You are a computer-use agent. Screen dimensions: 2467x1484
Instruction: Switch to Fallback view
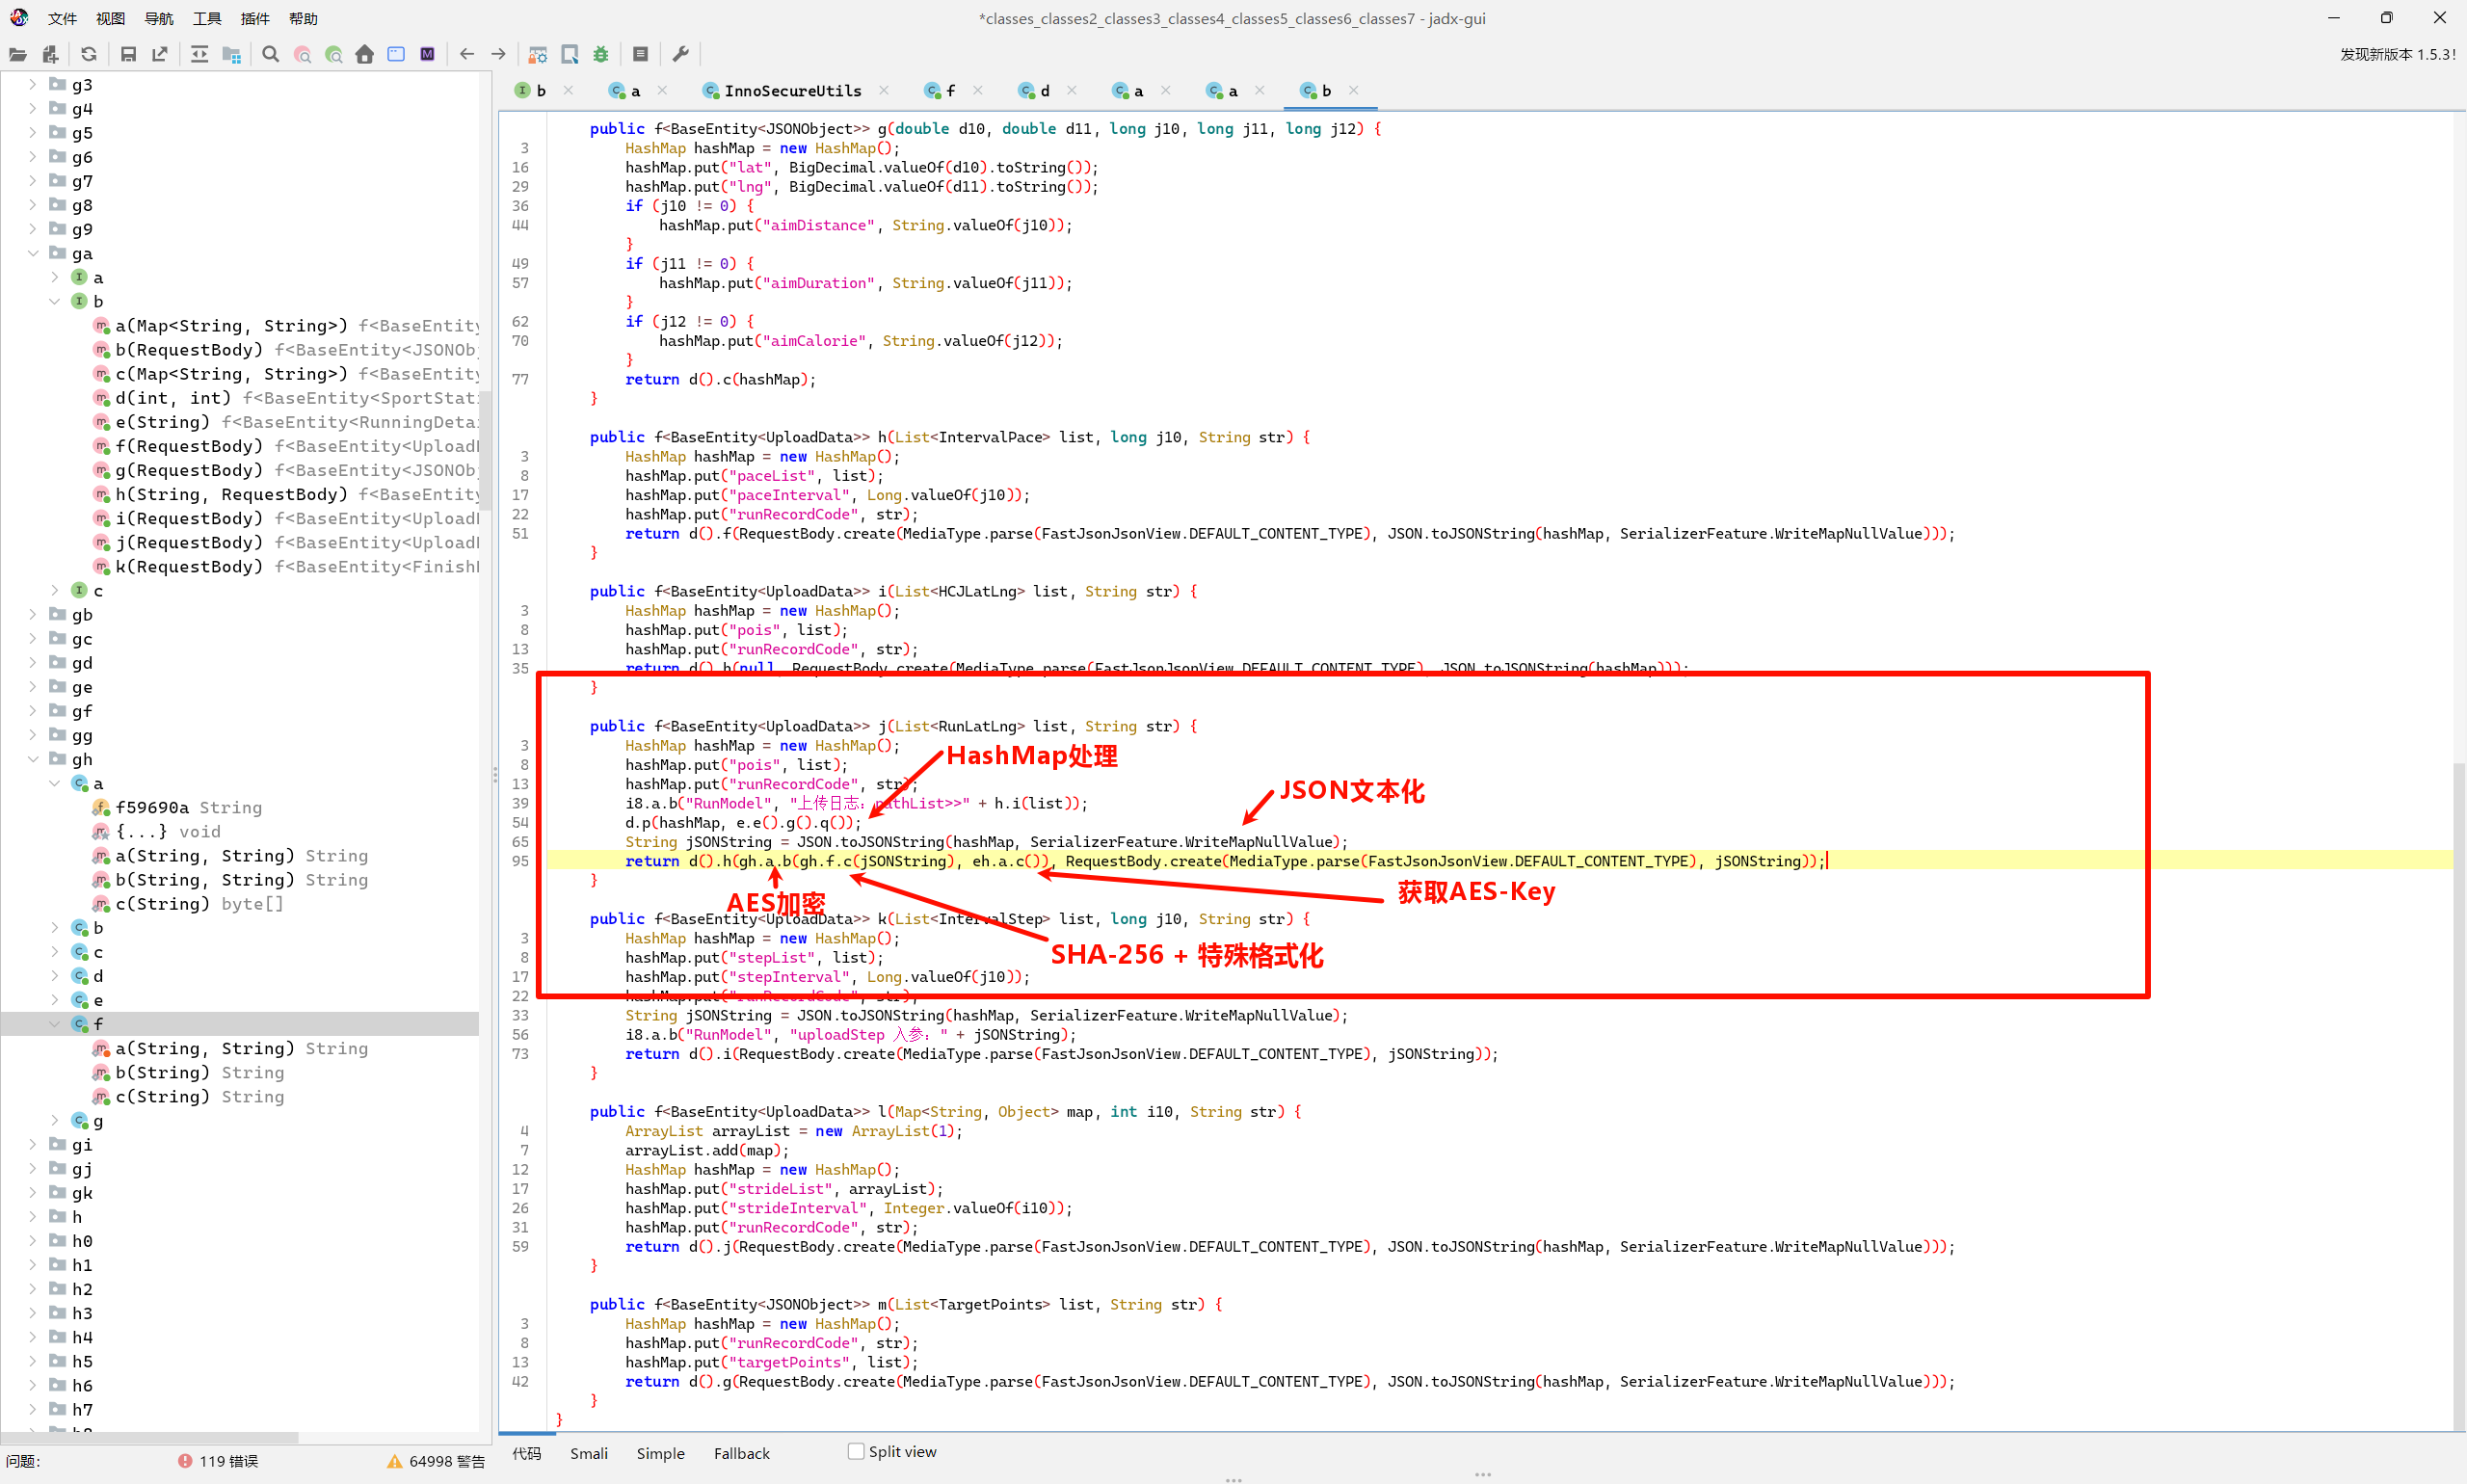741,1453
